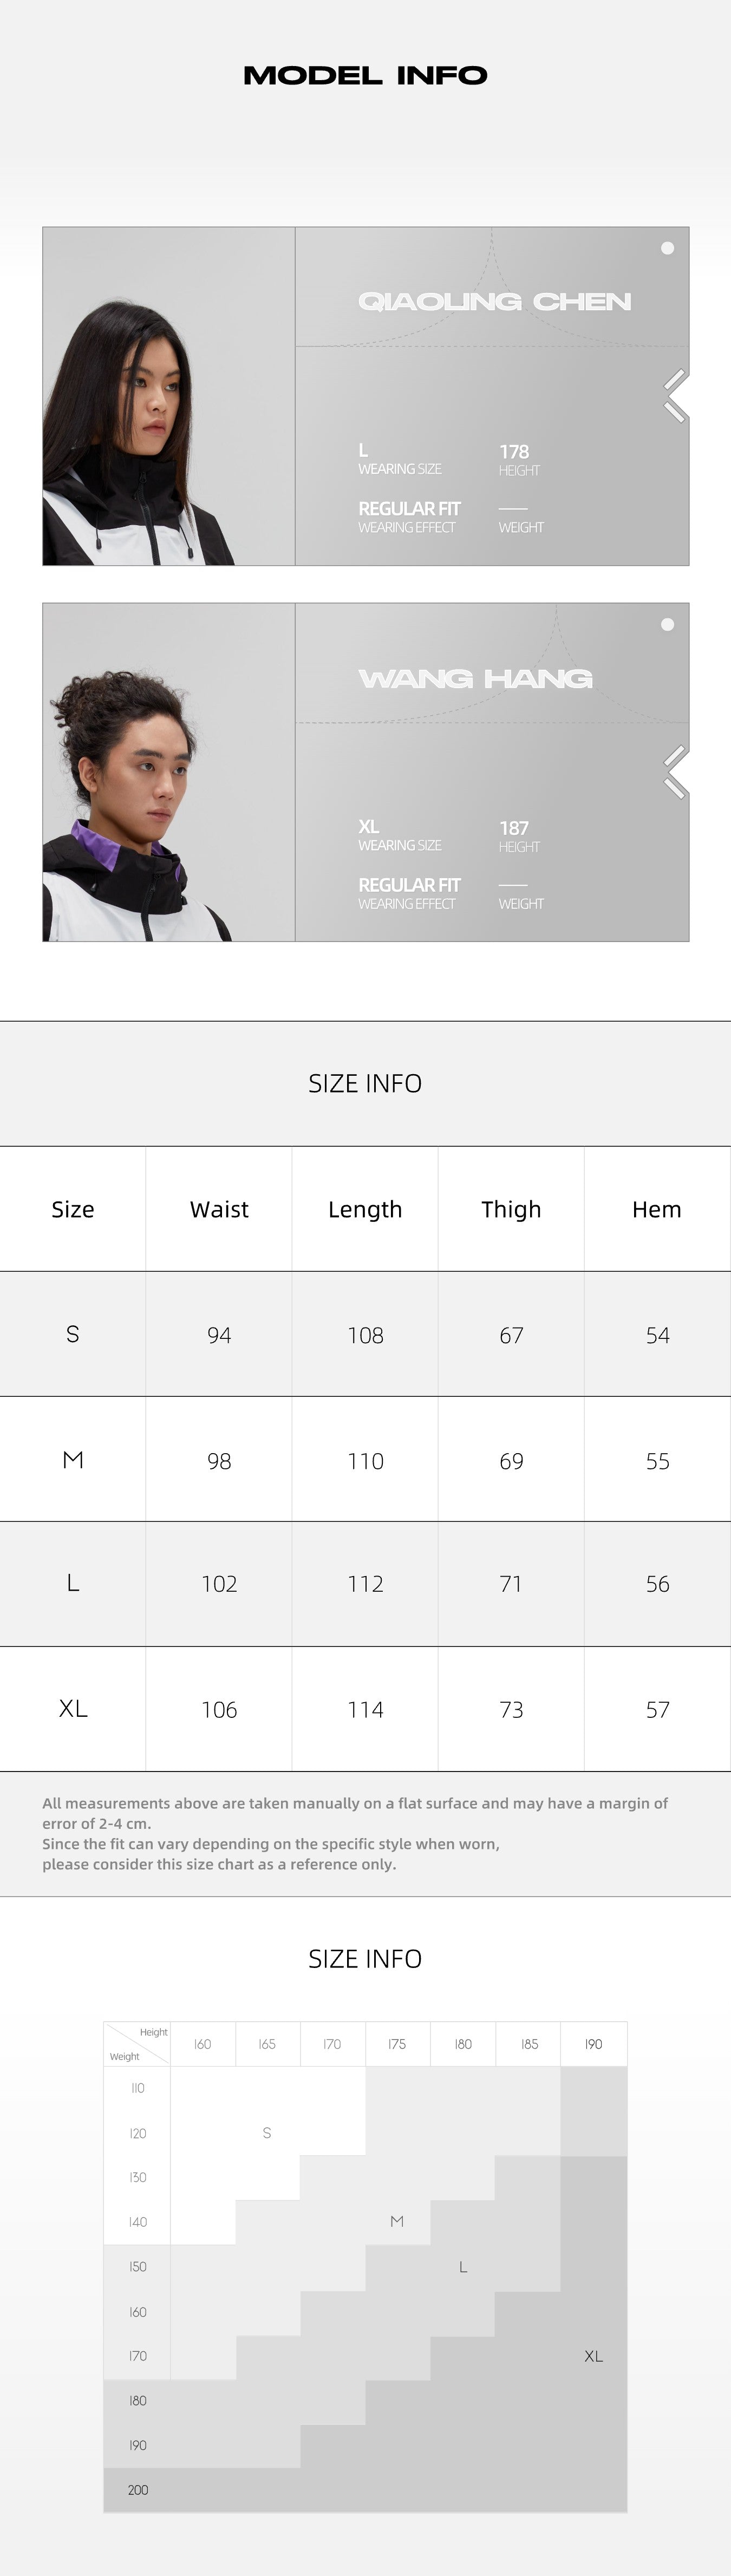Click the WANG HANG name title
Screen dimensions: 731x2576
click(x=475, y=678)
